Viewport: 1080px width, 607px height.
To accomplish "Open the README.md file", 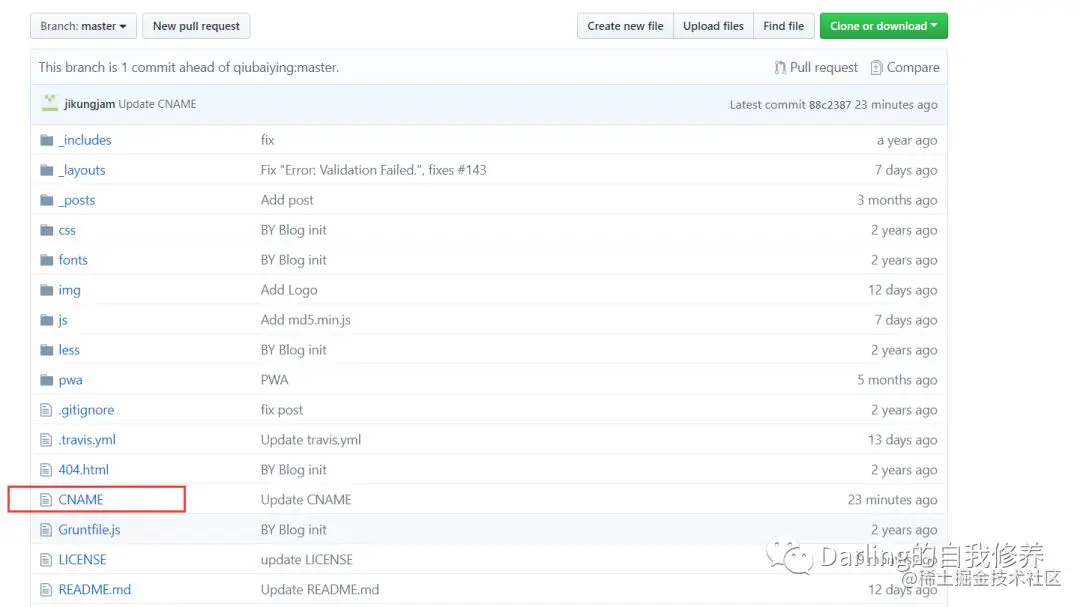I will coord(94,590).
